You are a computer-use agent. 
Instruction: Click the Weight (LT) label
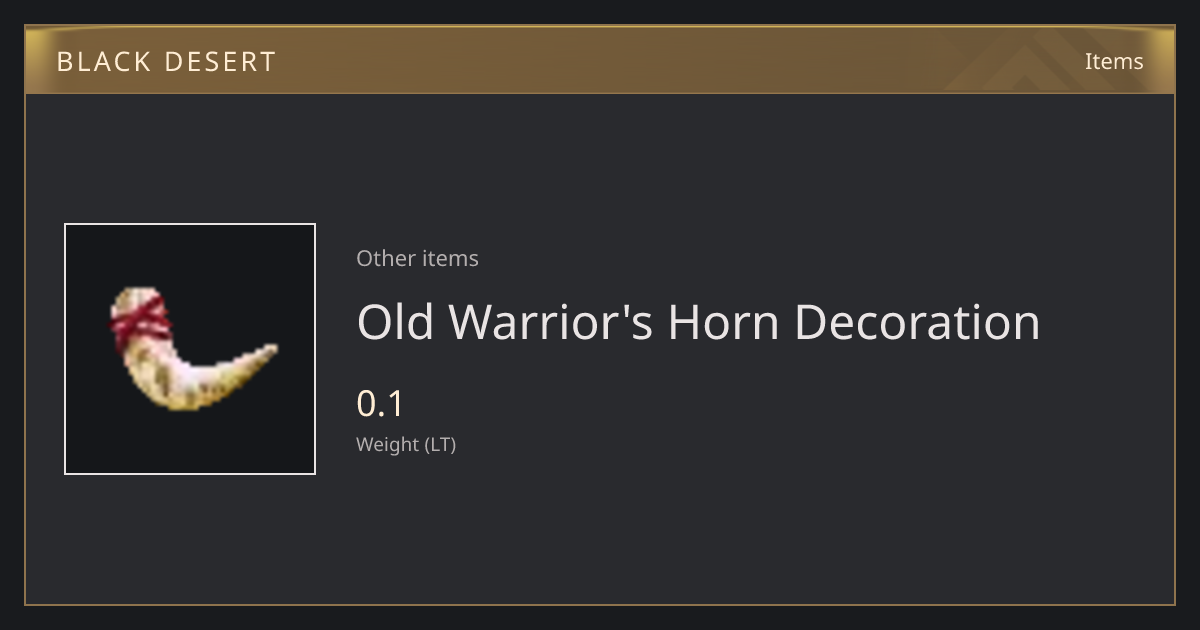[x=406, y=445]
